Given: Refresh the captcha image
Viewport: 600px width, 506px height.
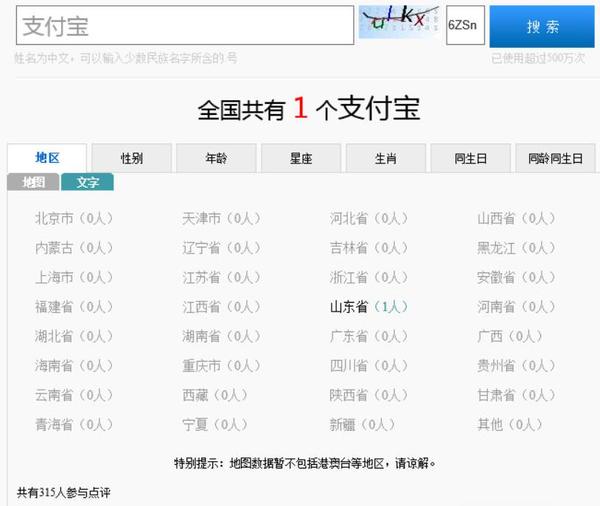Looking at the screenshot, I should [399, 21].
